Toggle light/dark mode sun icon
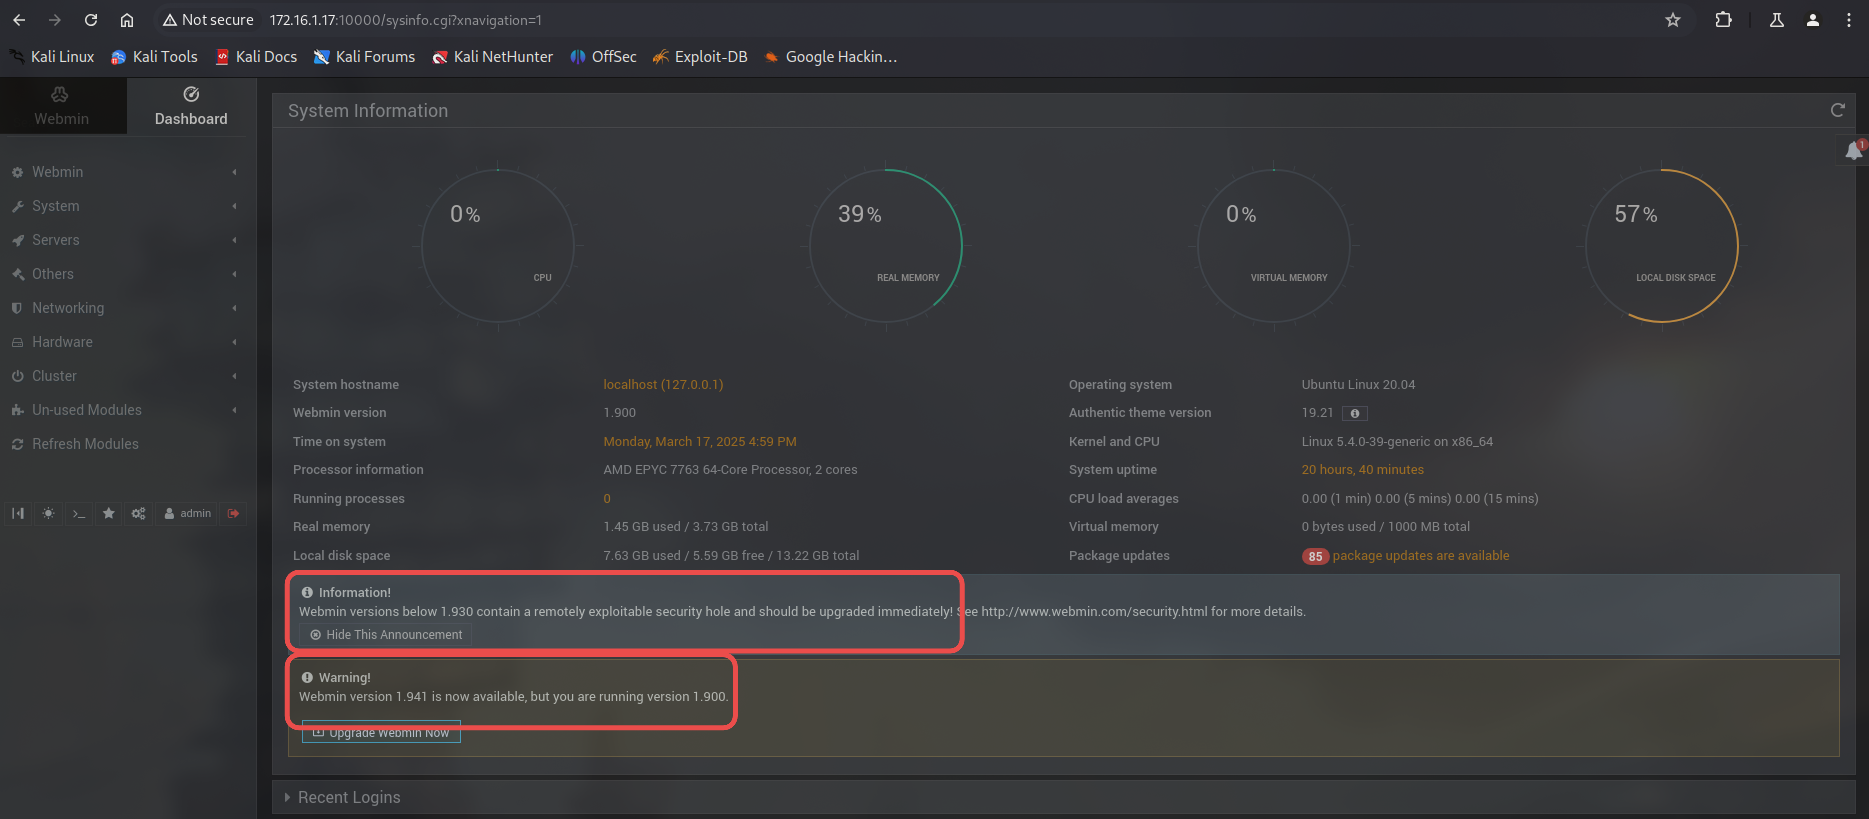This screenshot has height=819, width=1869. 48,513
